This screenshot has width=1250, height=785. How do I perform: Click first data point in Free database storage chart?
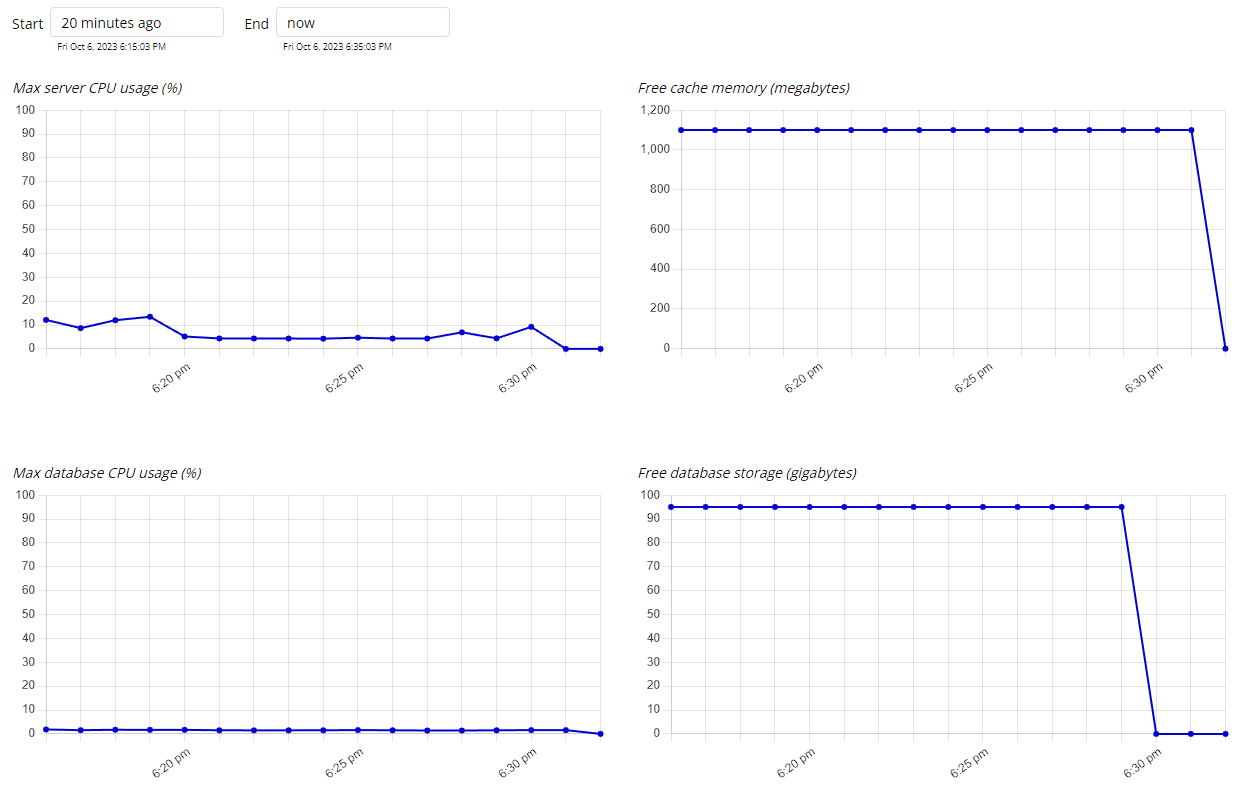point(671,507)
